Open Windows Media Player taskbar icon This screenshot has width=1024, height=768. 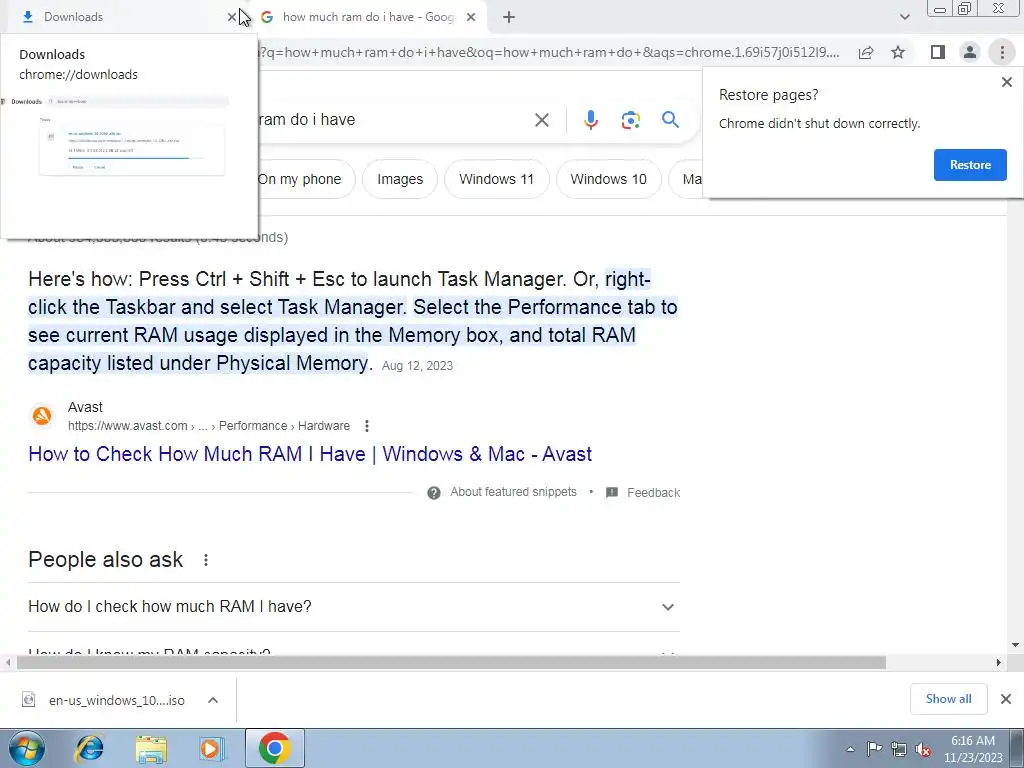pos(211,748)
